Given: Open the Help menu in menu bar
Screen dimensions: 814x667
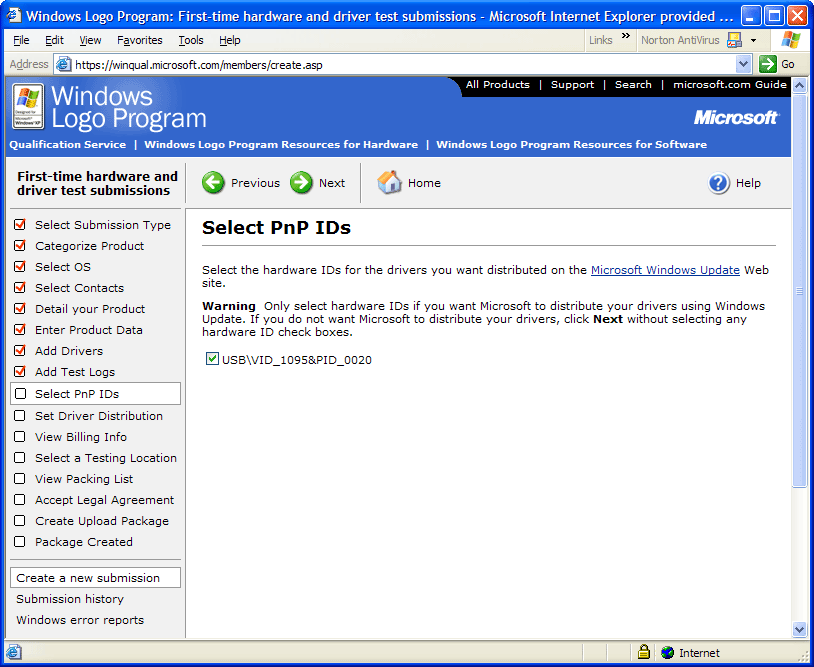Looking at the screenshot, I should tap(229, 40).
